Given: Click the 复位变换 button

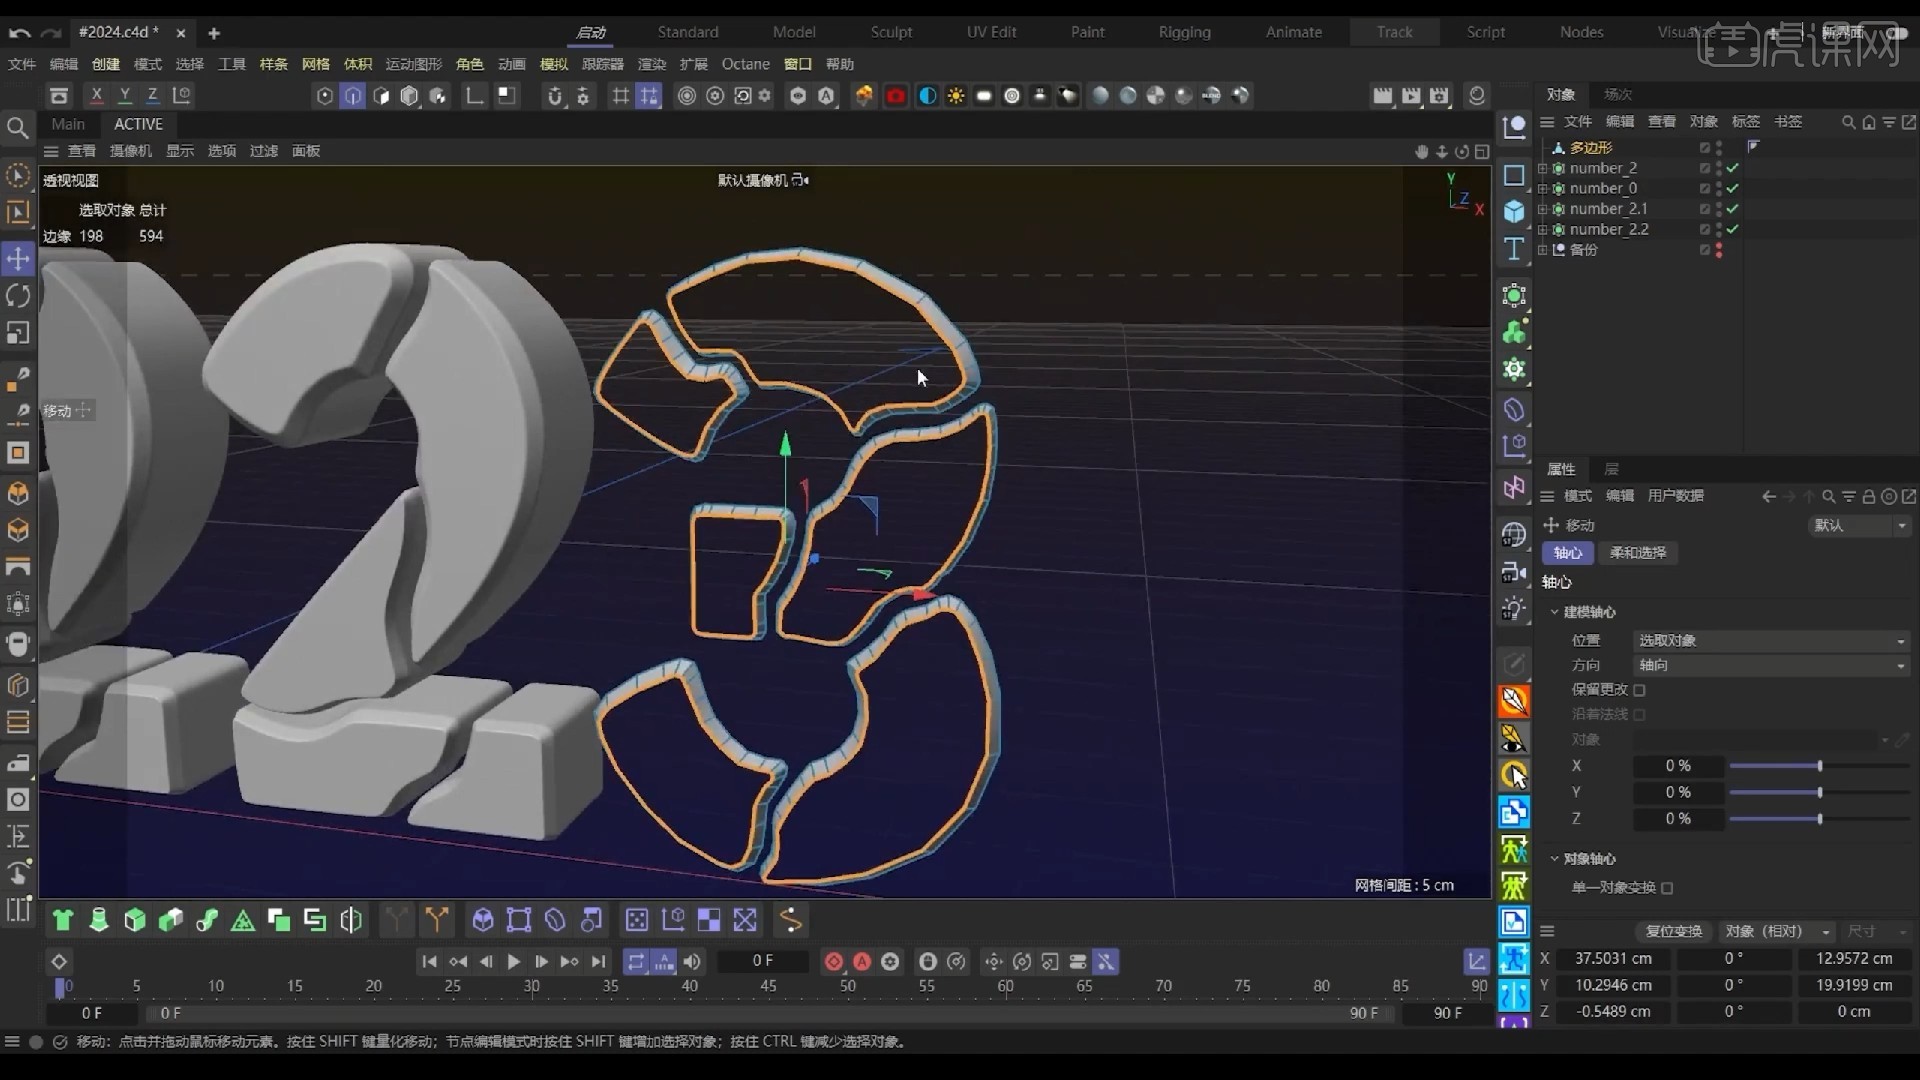Looking at the screenshot, I should (1674, 931).
